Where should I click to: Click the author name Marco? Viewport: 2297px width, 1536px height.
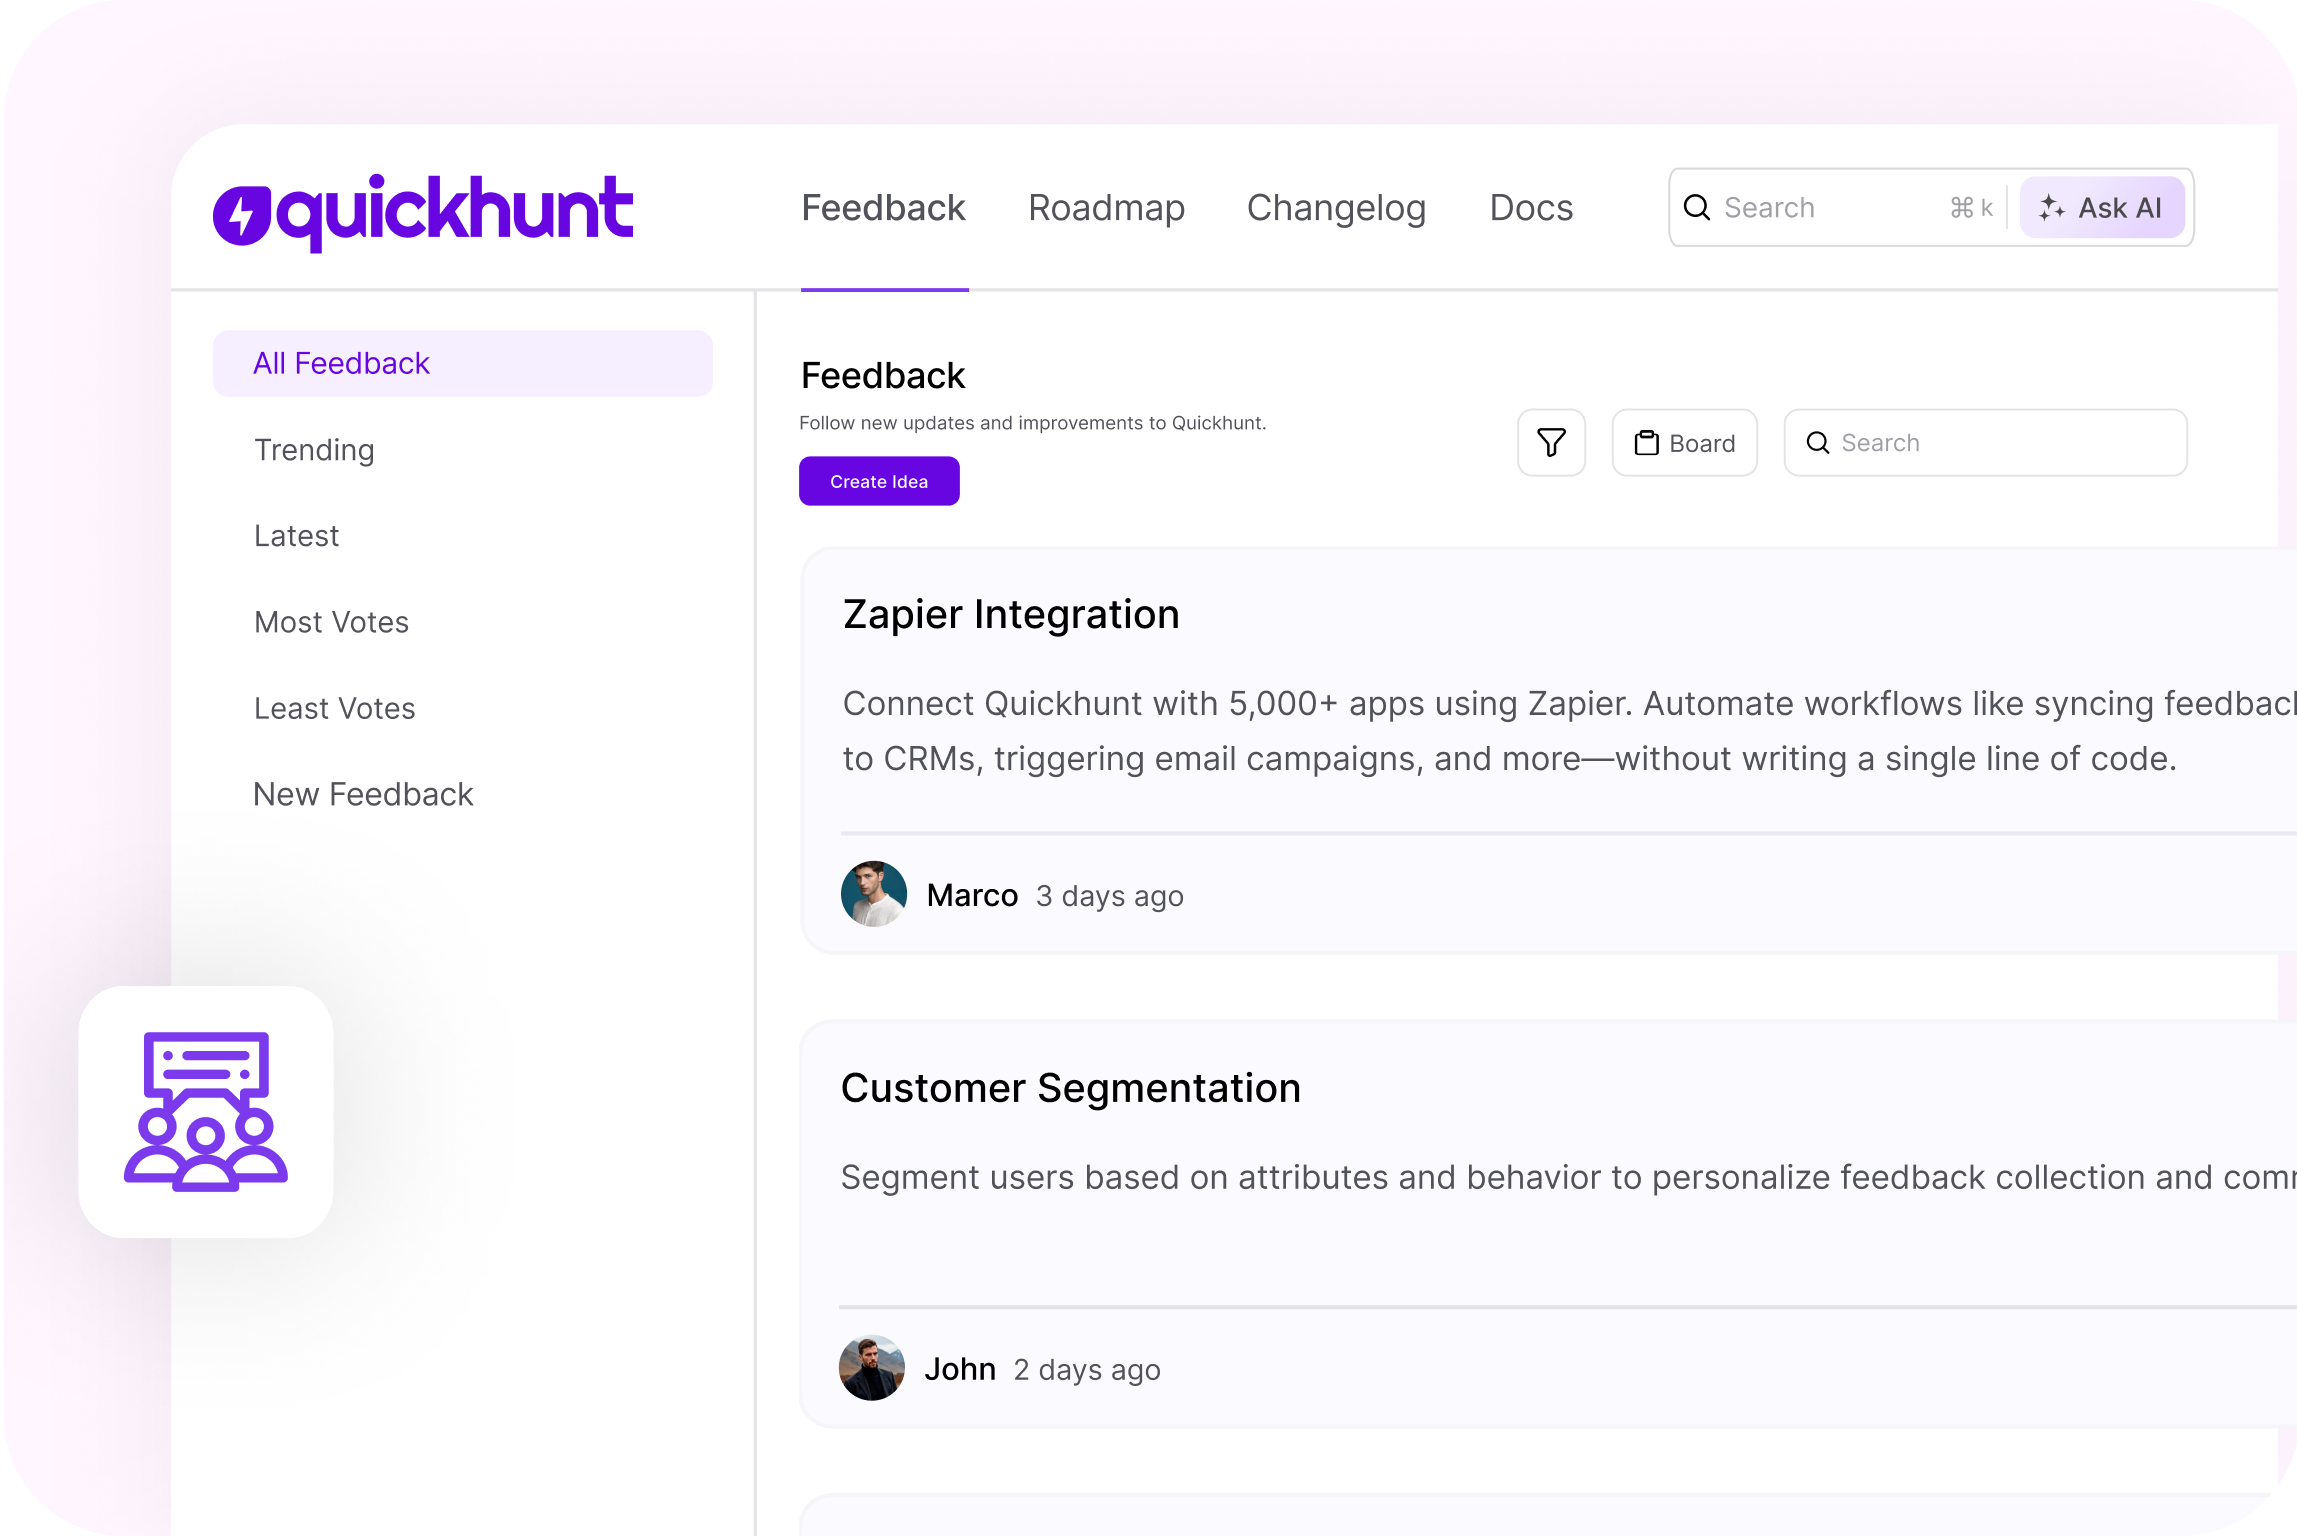tap(972, 895)
